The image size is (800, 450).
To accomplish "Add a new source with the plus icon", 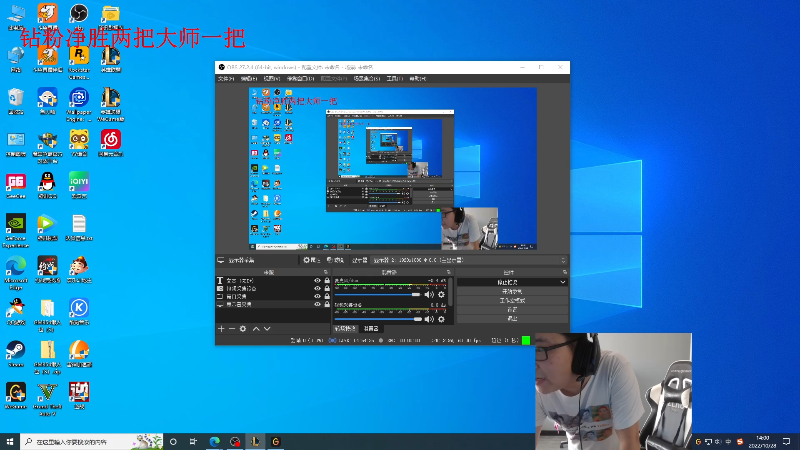I will point(221,329).
